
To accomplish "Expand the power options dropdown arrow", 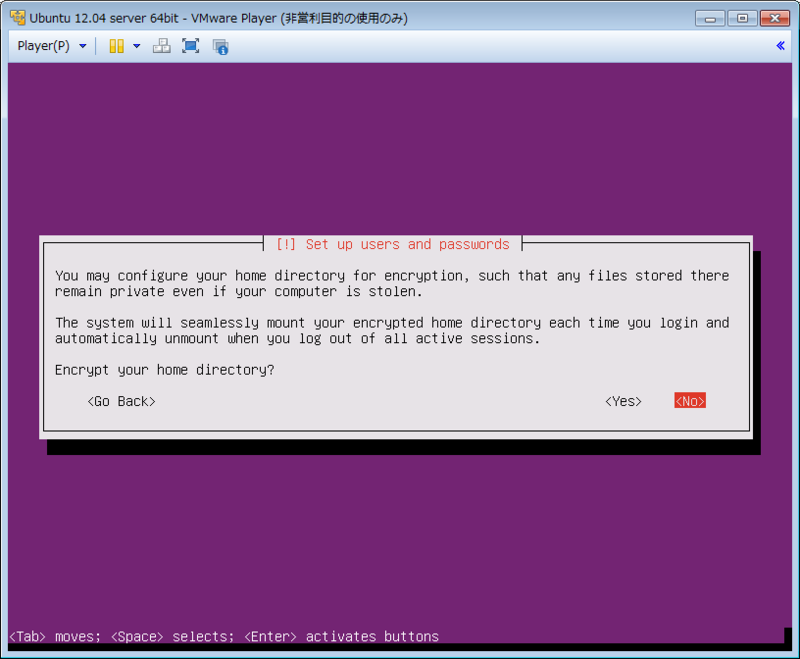I will pos(137,46).
